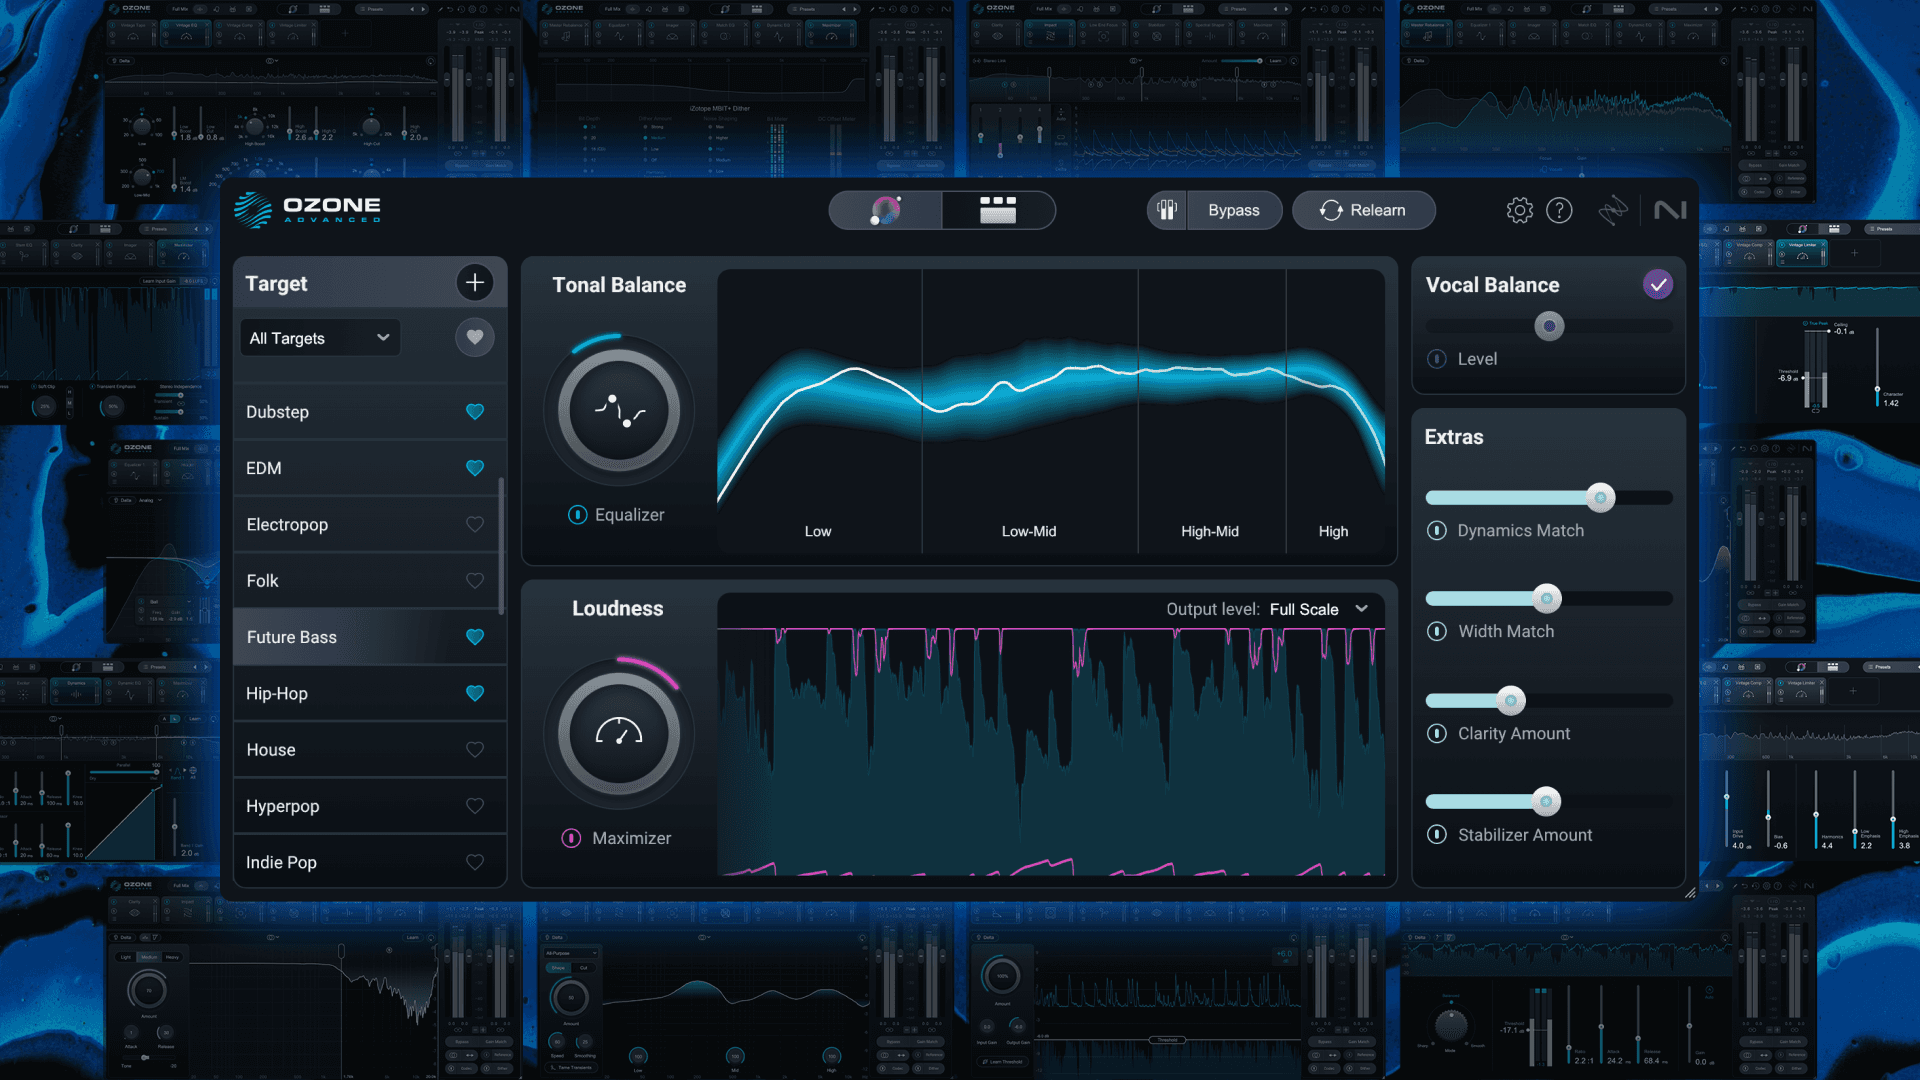1920x1080 pixels.
Task: Click the Ozone Advanced logo
Action: (308, 210)
